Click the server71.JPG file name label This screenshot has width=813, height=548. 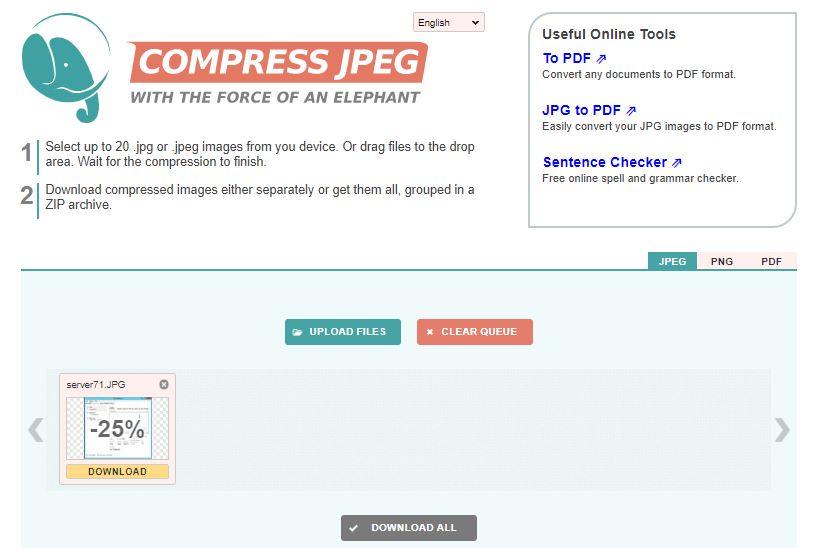[x=96, y=384]
